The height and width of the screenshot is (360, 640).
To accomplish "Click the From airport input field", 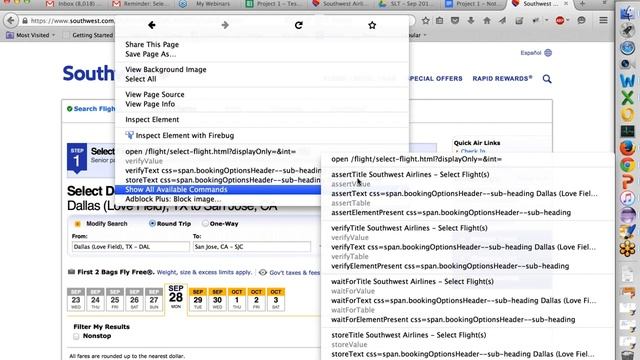I will click(x=131, y=247).
